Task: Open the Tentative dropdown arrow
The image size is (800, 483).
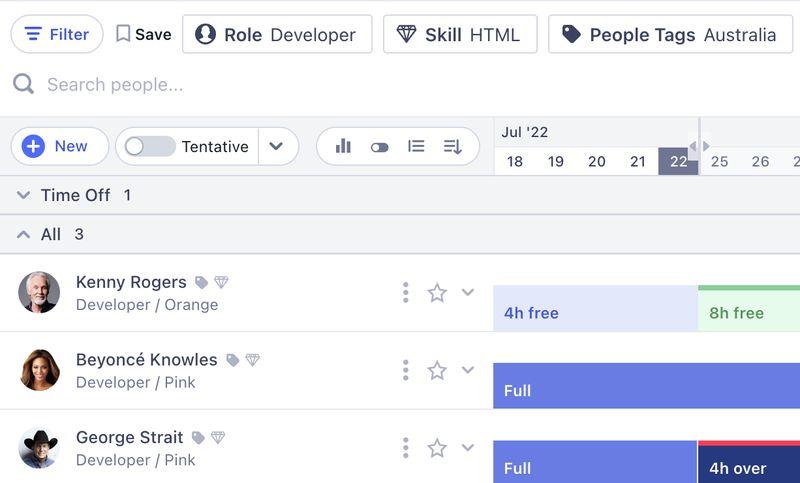Action: 277,146
